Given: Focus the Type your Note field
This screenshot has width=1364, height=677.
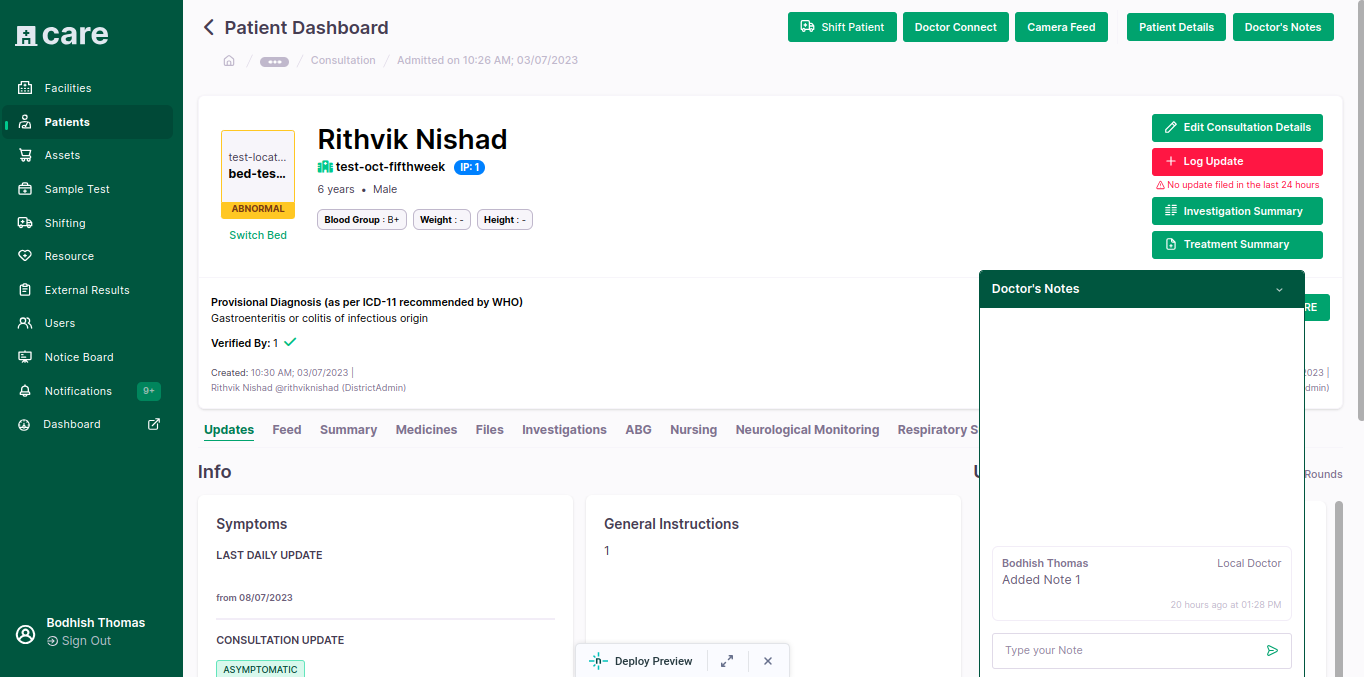Looking at the screenshot, I should tap(1128, 651).
